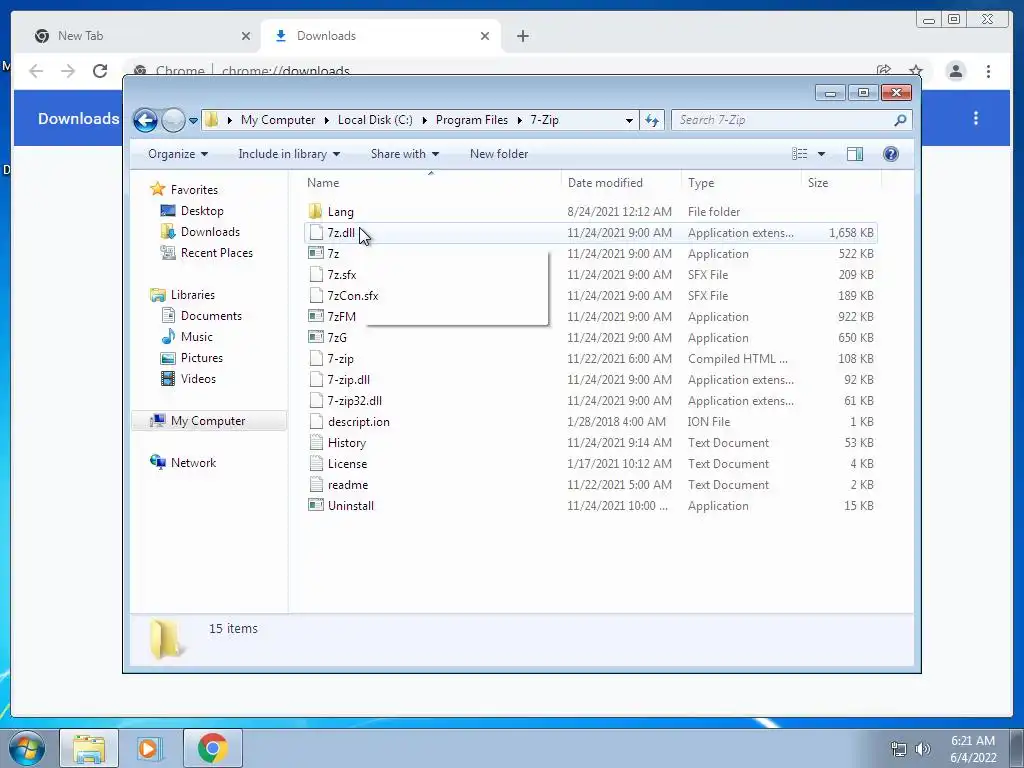Open the recent pages dropdown arrow
The width and height of the screenshot is (1024, 768).
[193, 120]
